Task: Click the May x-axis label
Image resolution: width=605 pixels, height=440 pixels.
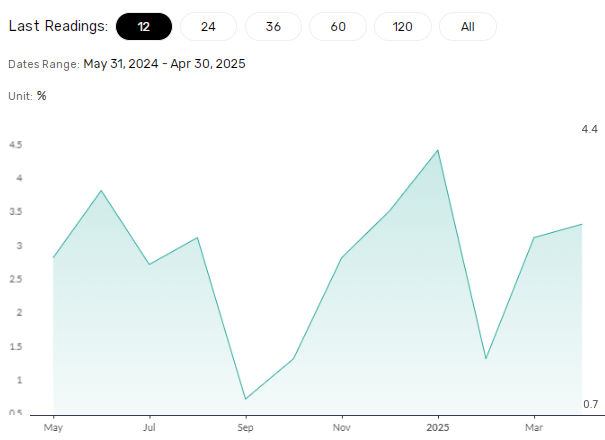Action: [53, 425]
